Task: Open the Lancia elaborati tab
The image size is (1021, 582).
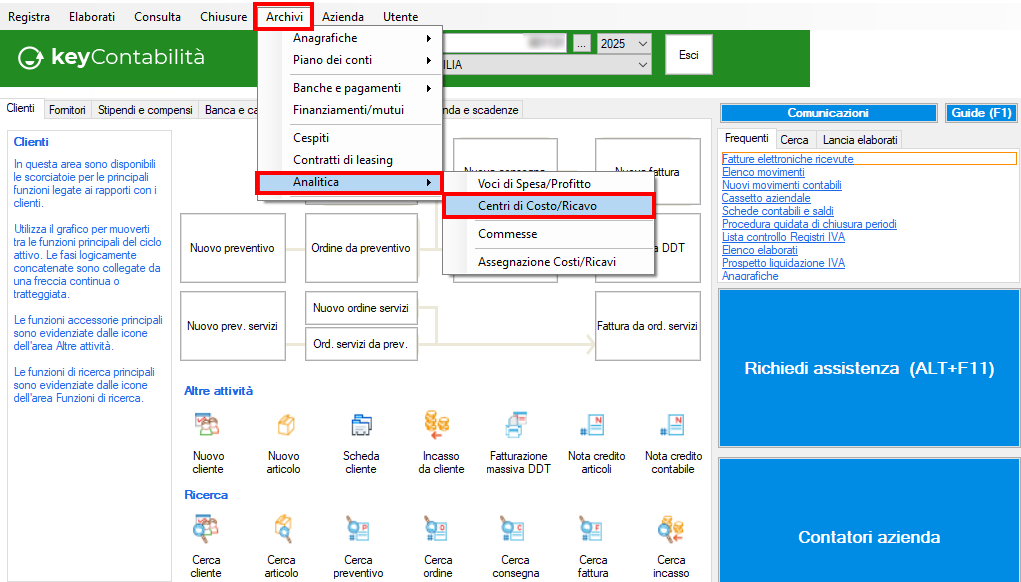Action: pyautogui.click(x=860, y=140)
